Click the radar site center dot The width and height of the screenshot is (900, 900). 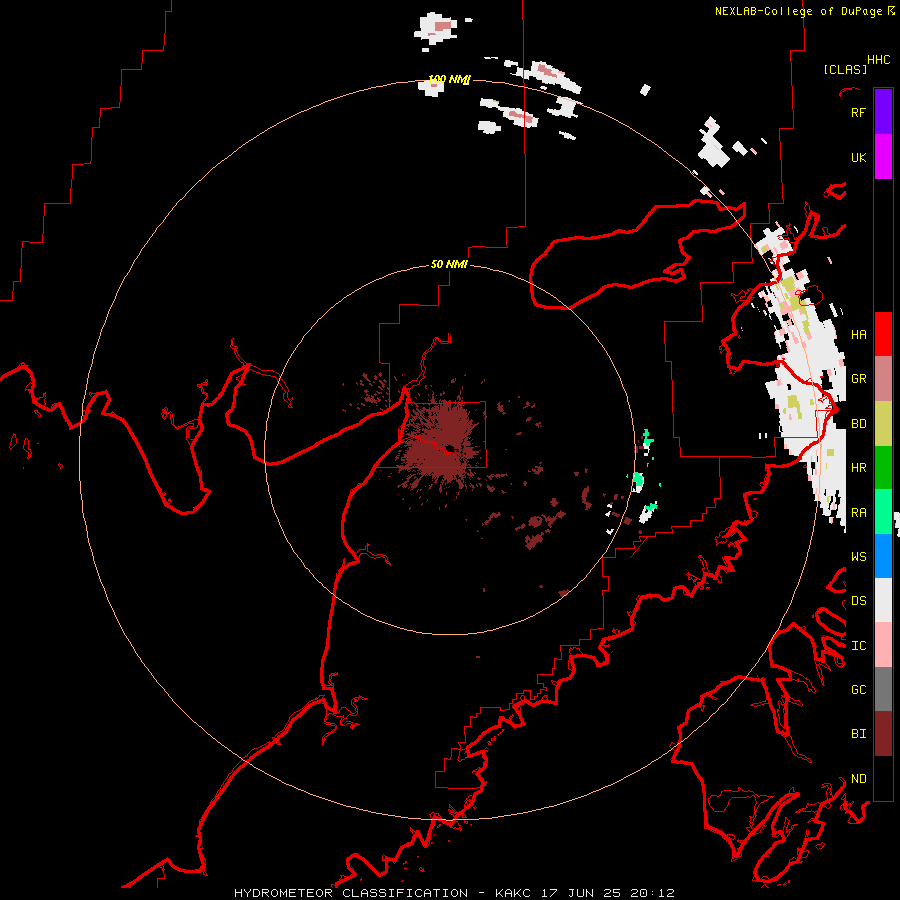451,448
